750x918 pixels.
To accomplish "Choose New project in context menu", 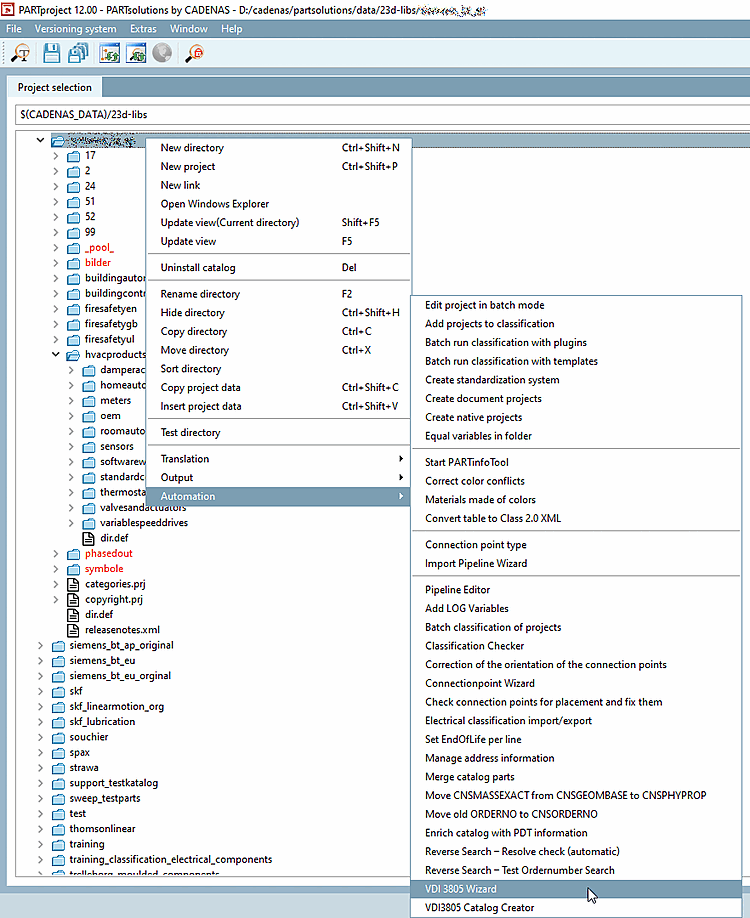I will 279,167.
